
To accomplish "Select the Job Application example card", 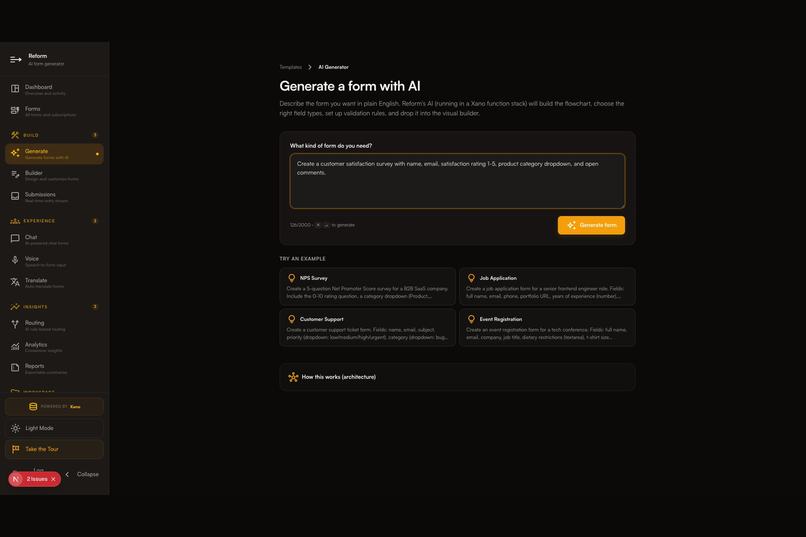I will (x=547, y=286).
